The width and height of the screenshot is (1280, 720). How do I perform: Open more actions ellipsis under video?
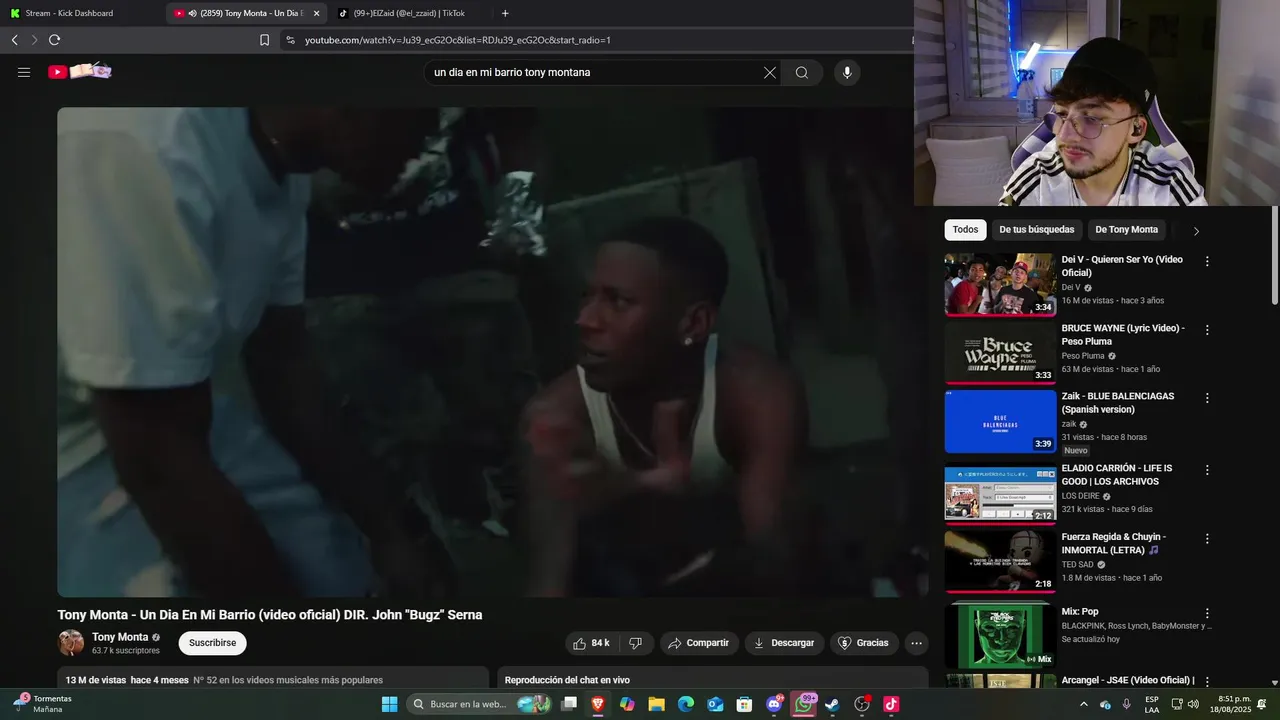(x=916, y=643)
